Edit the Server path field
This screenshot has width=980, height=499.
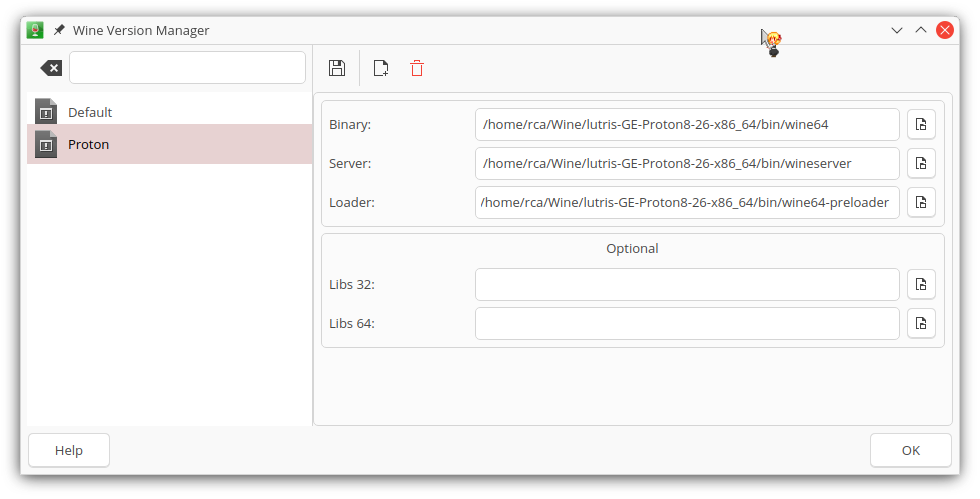pos(687,163)
